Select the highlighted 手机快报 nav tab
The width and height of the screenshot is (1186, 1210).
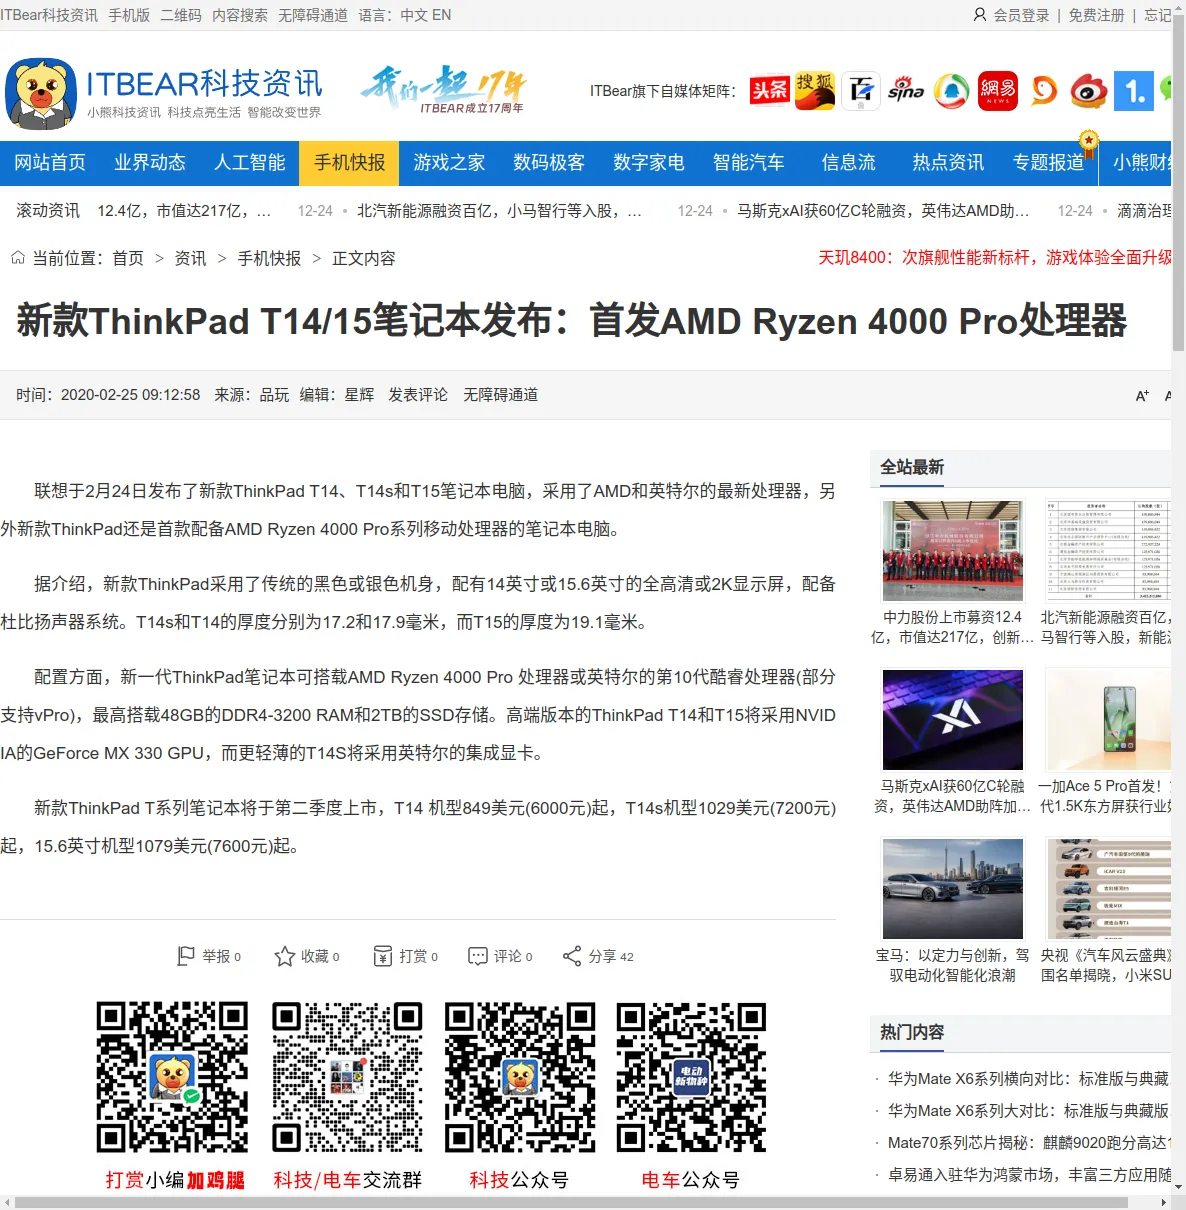(350, 163)
